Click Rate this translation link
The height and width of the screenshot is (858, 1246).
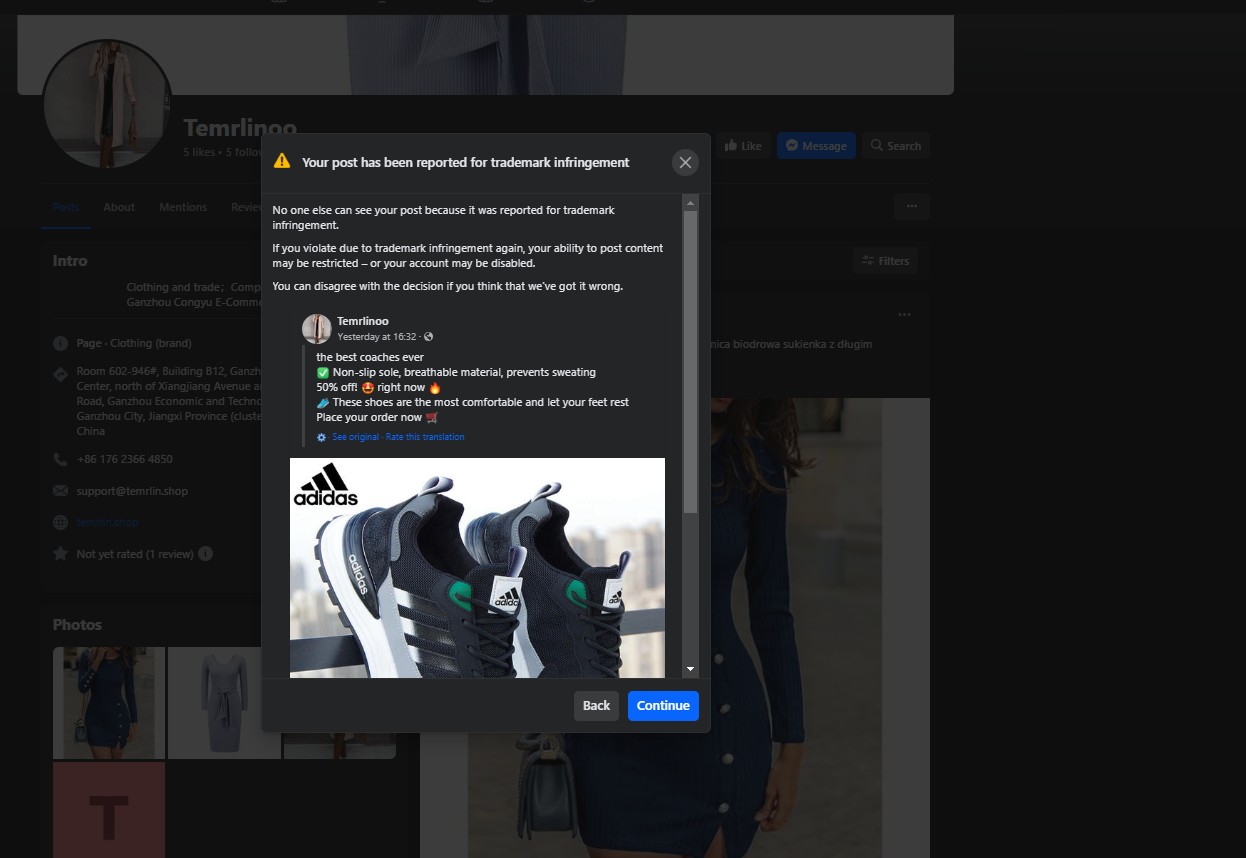pos(425,437)
